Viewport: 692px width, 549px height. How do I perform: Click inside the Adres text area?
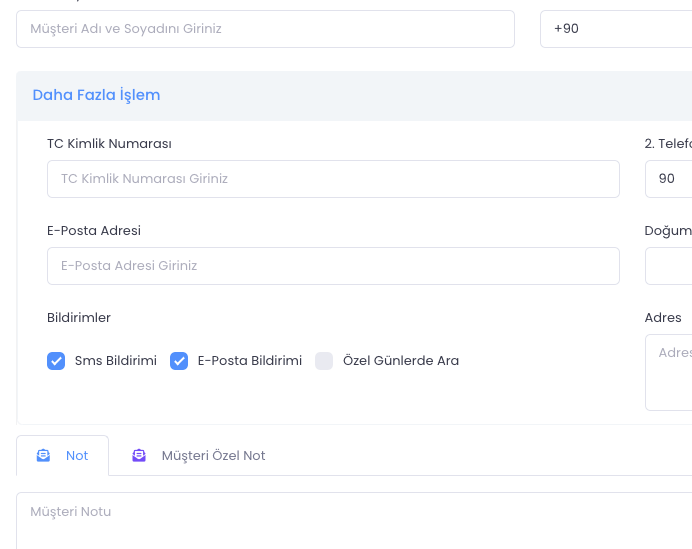670,372
